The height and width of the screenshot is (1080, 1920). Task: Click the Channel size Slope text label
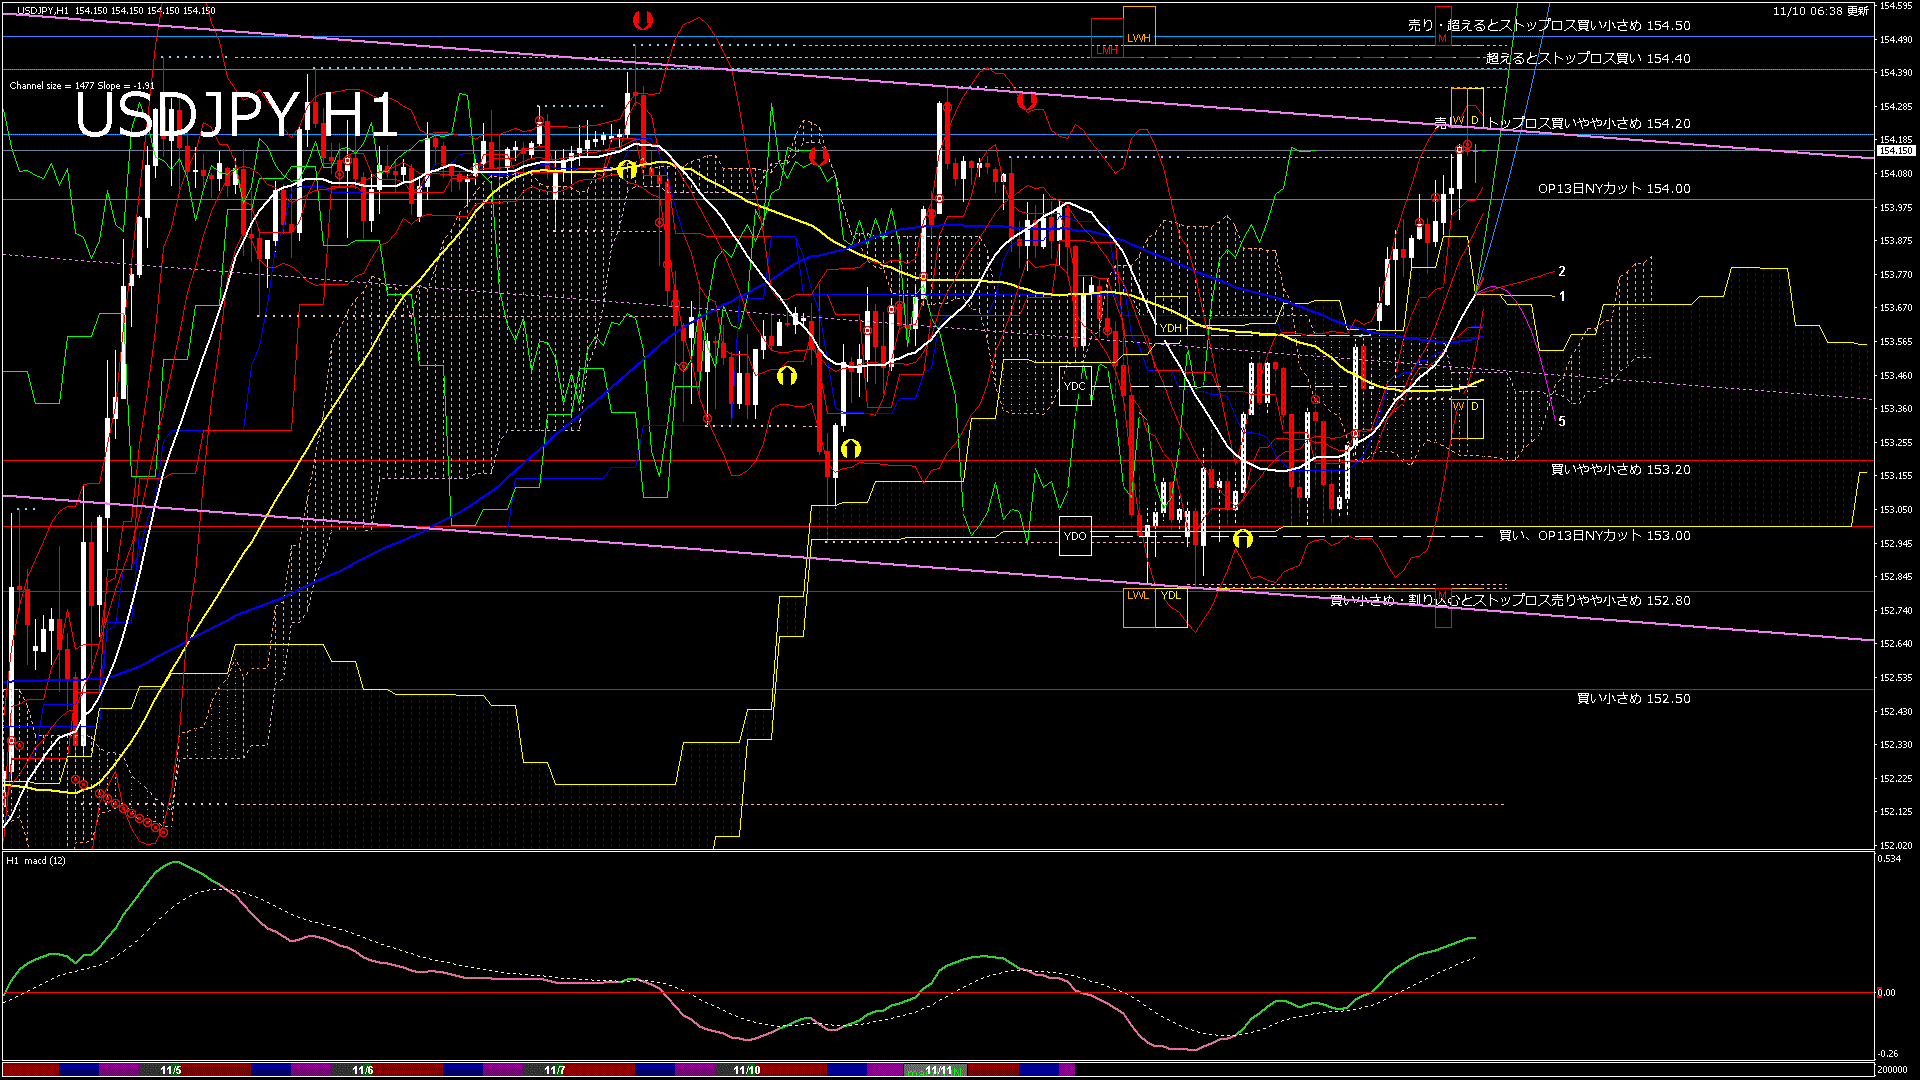click(x=82, y=86)
